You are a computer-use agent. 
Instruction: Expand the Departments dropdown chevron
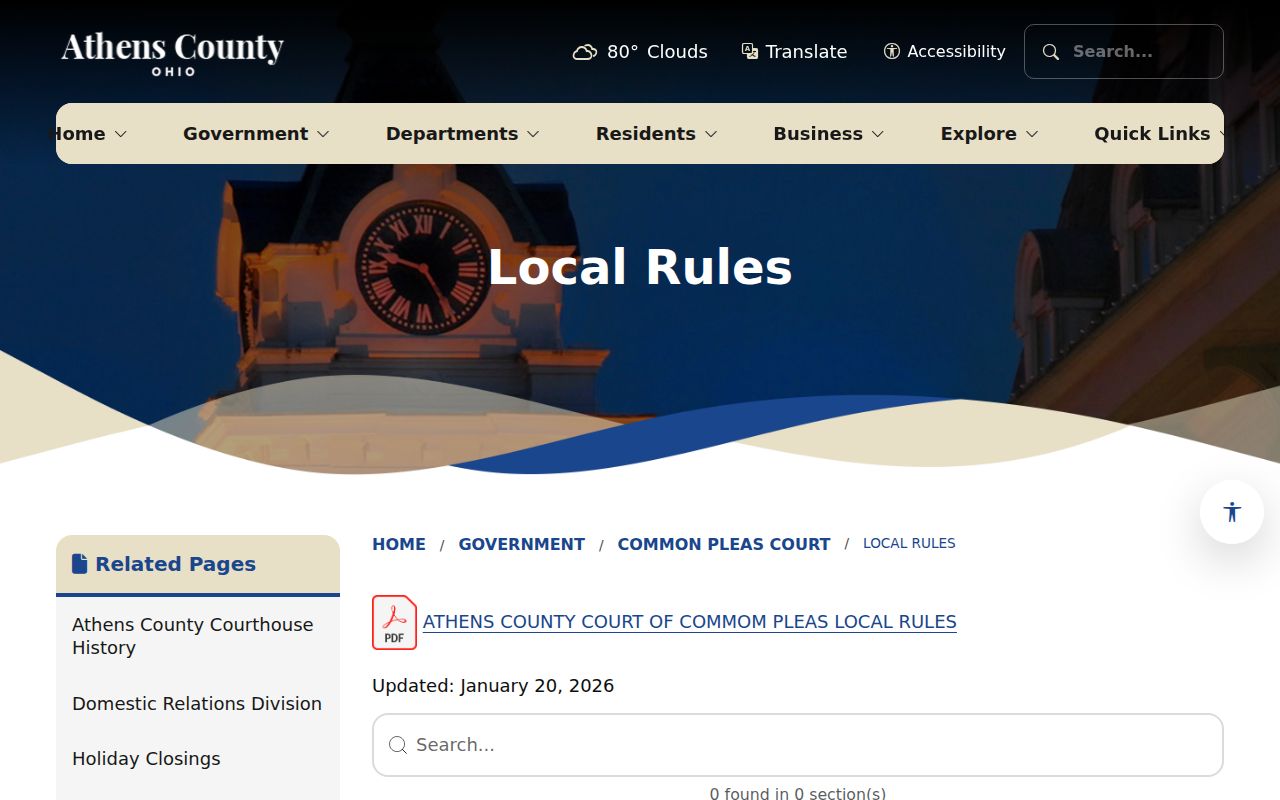coord(533,134)
